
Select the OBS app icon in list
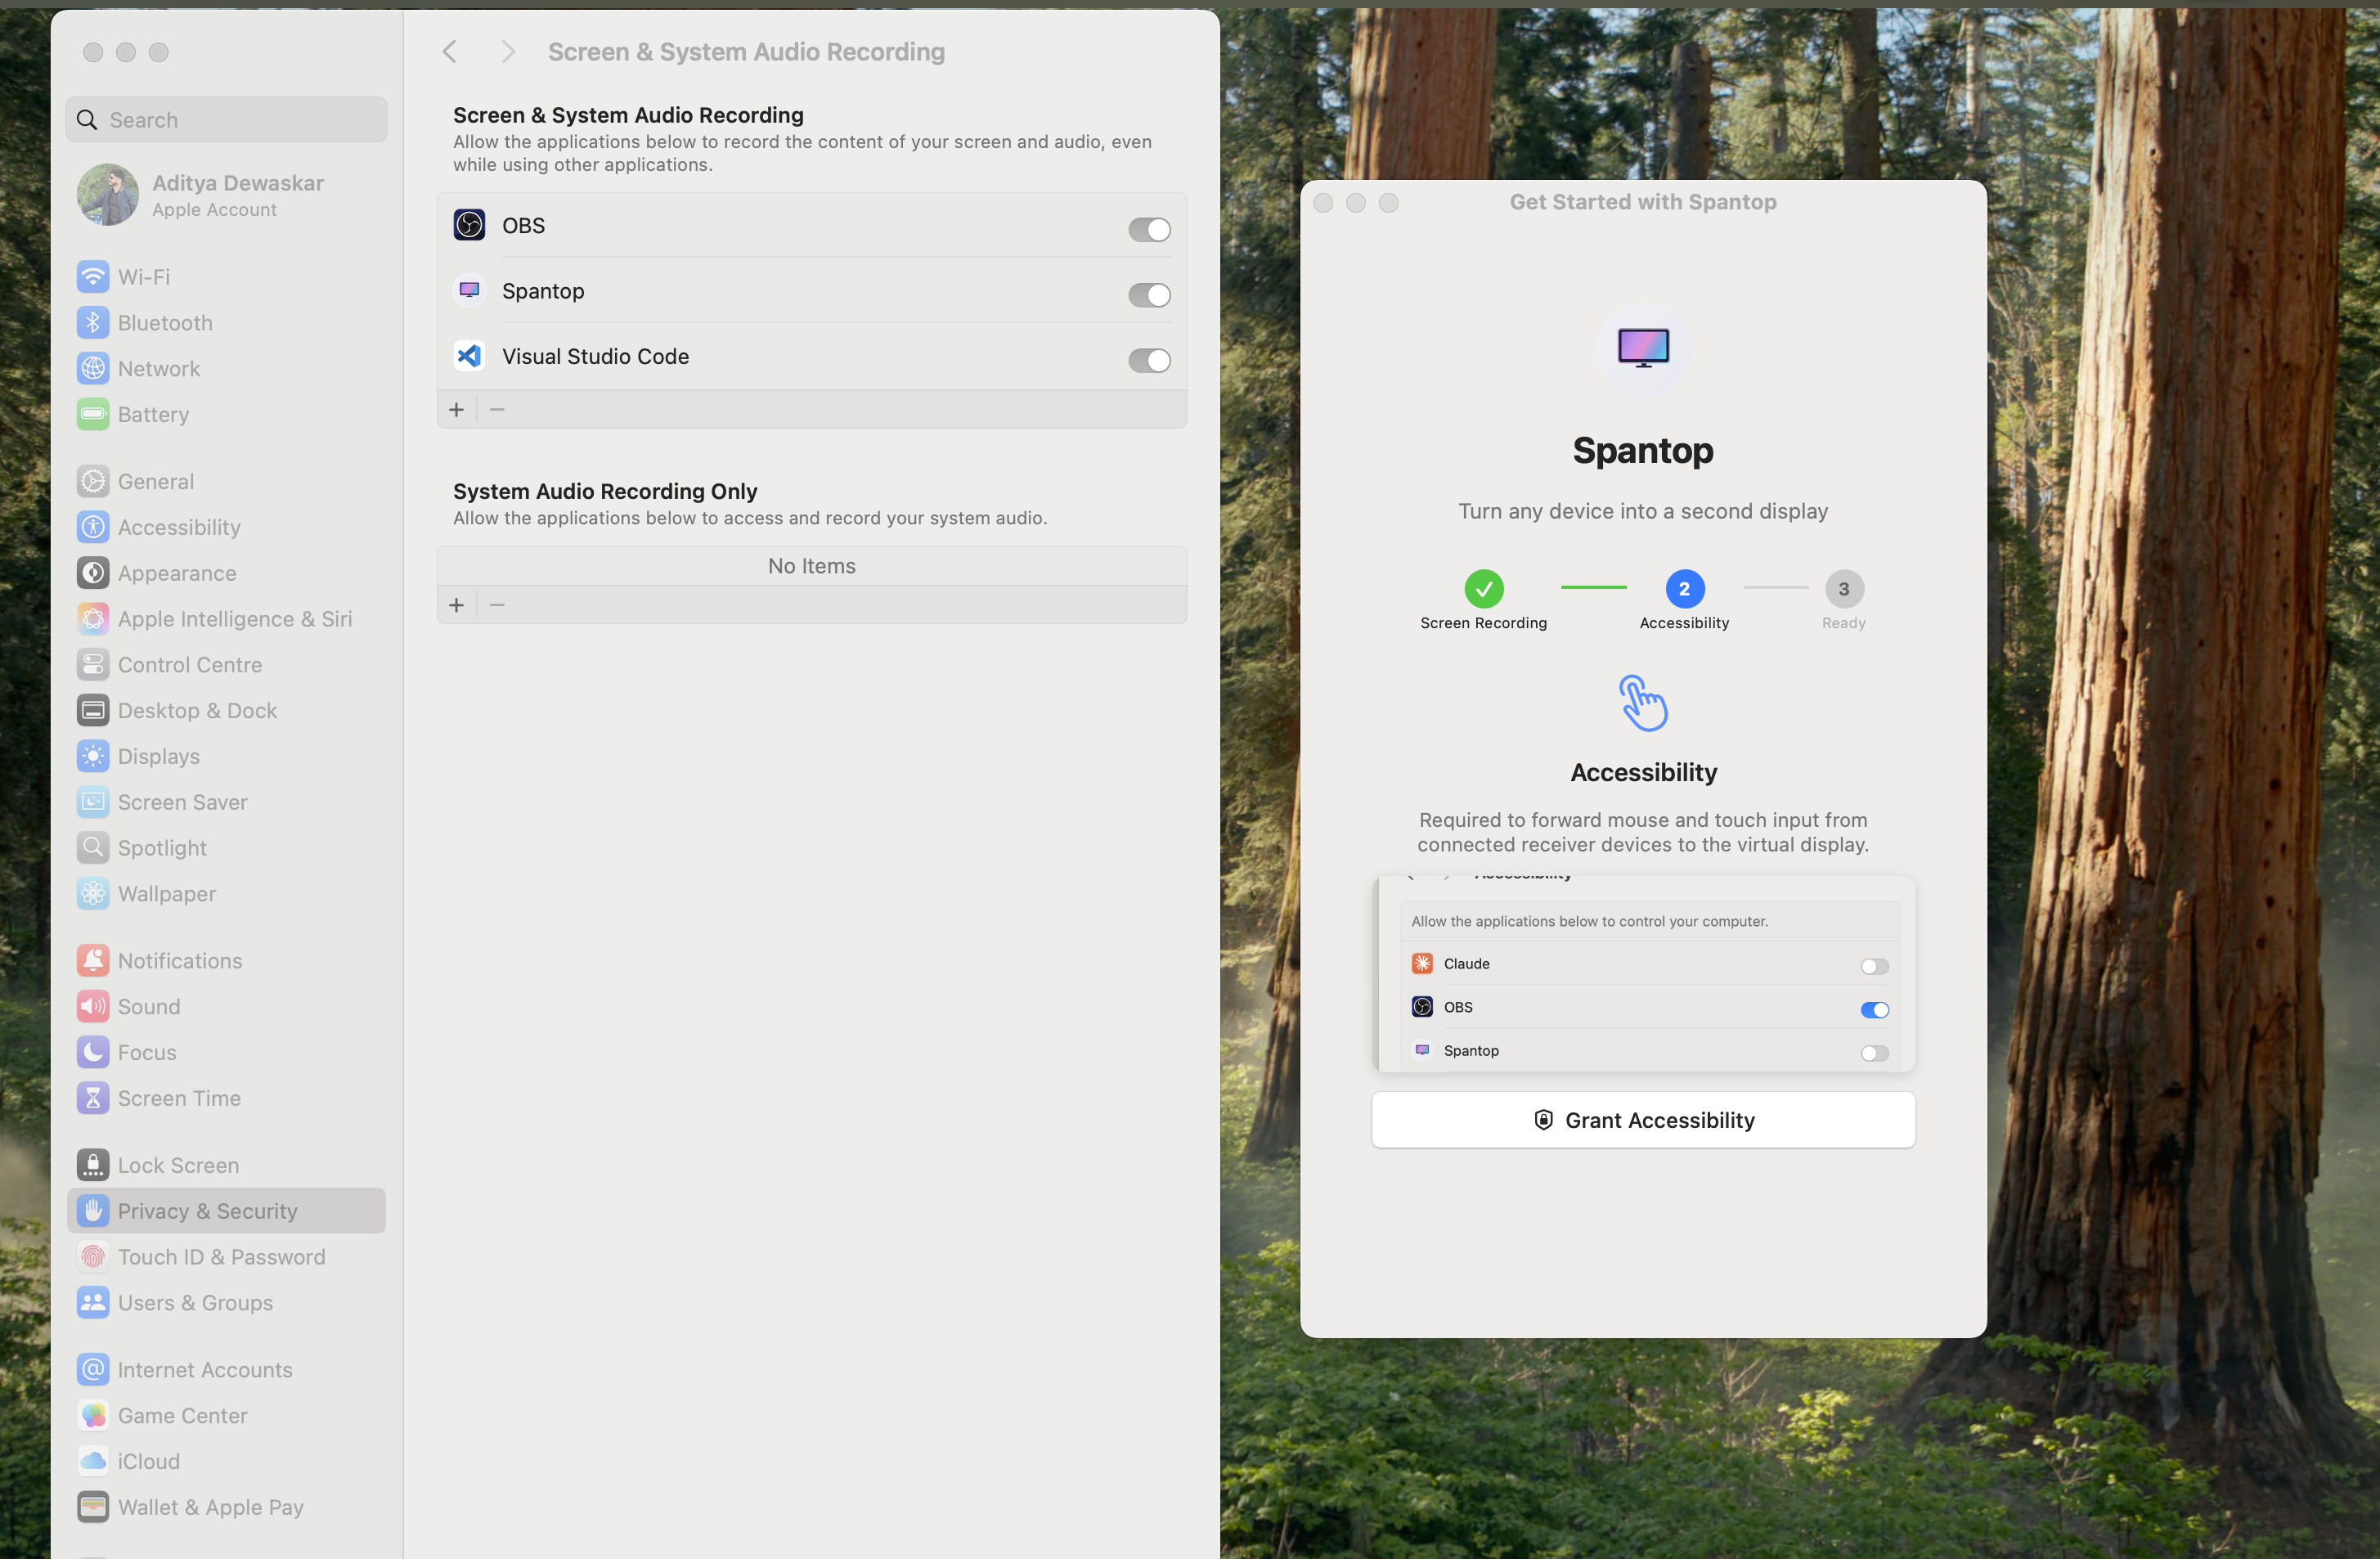(x=469, y=225)
